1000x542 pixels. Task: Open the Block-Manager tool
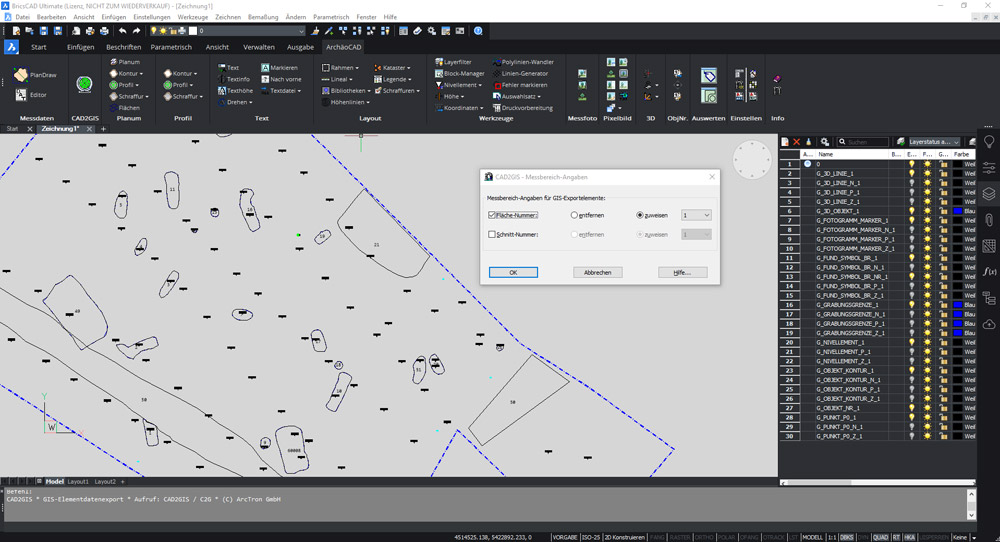[459, 73]
